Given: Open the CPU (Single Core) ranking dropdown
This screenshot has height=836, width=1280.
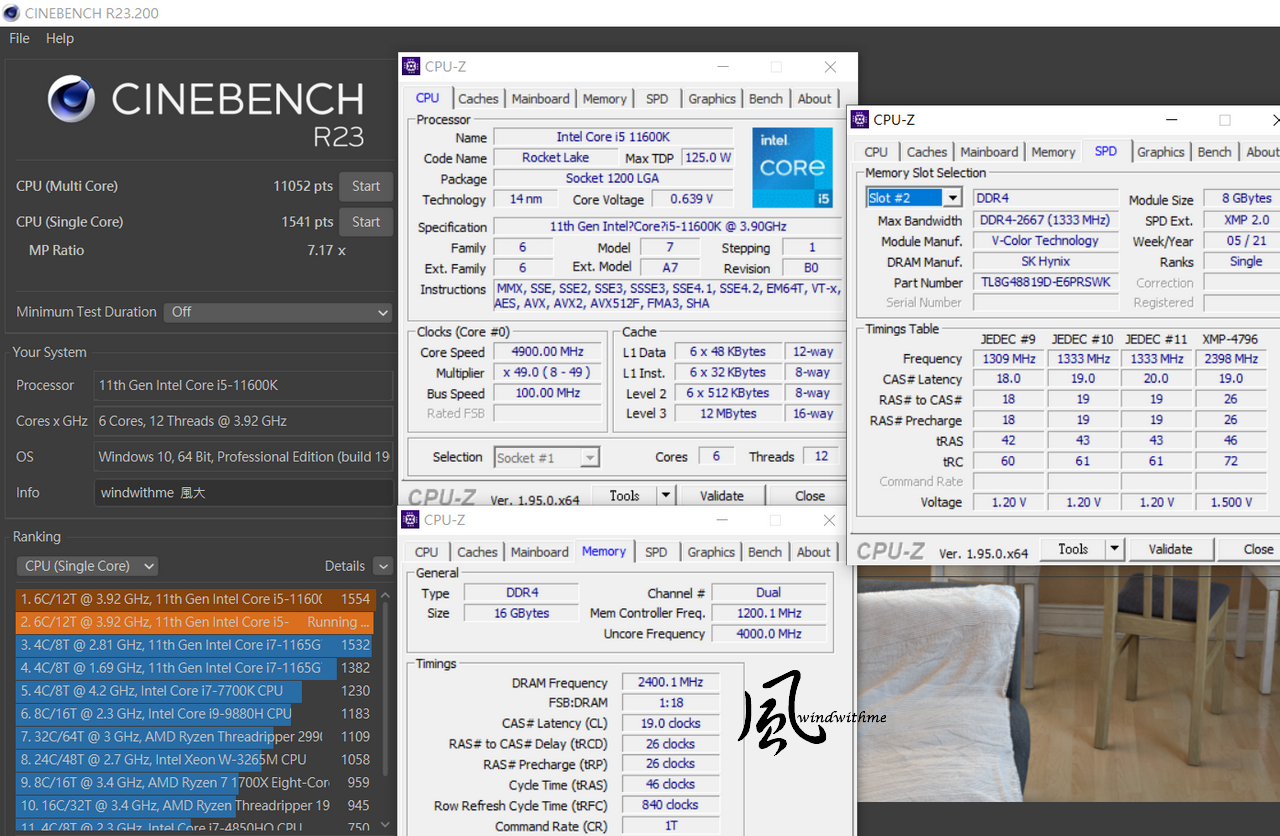Looking at the screenshot, I should 87,566.
